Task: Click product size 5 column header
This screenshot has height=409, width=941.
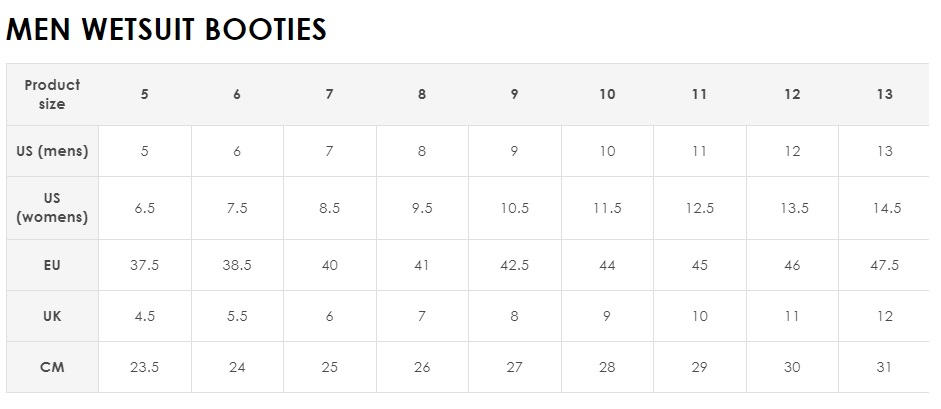Action: coord(145,94)
